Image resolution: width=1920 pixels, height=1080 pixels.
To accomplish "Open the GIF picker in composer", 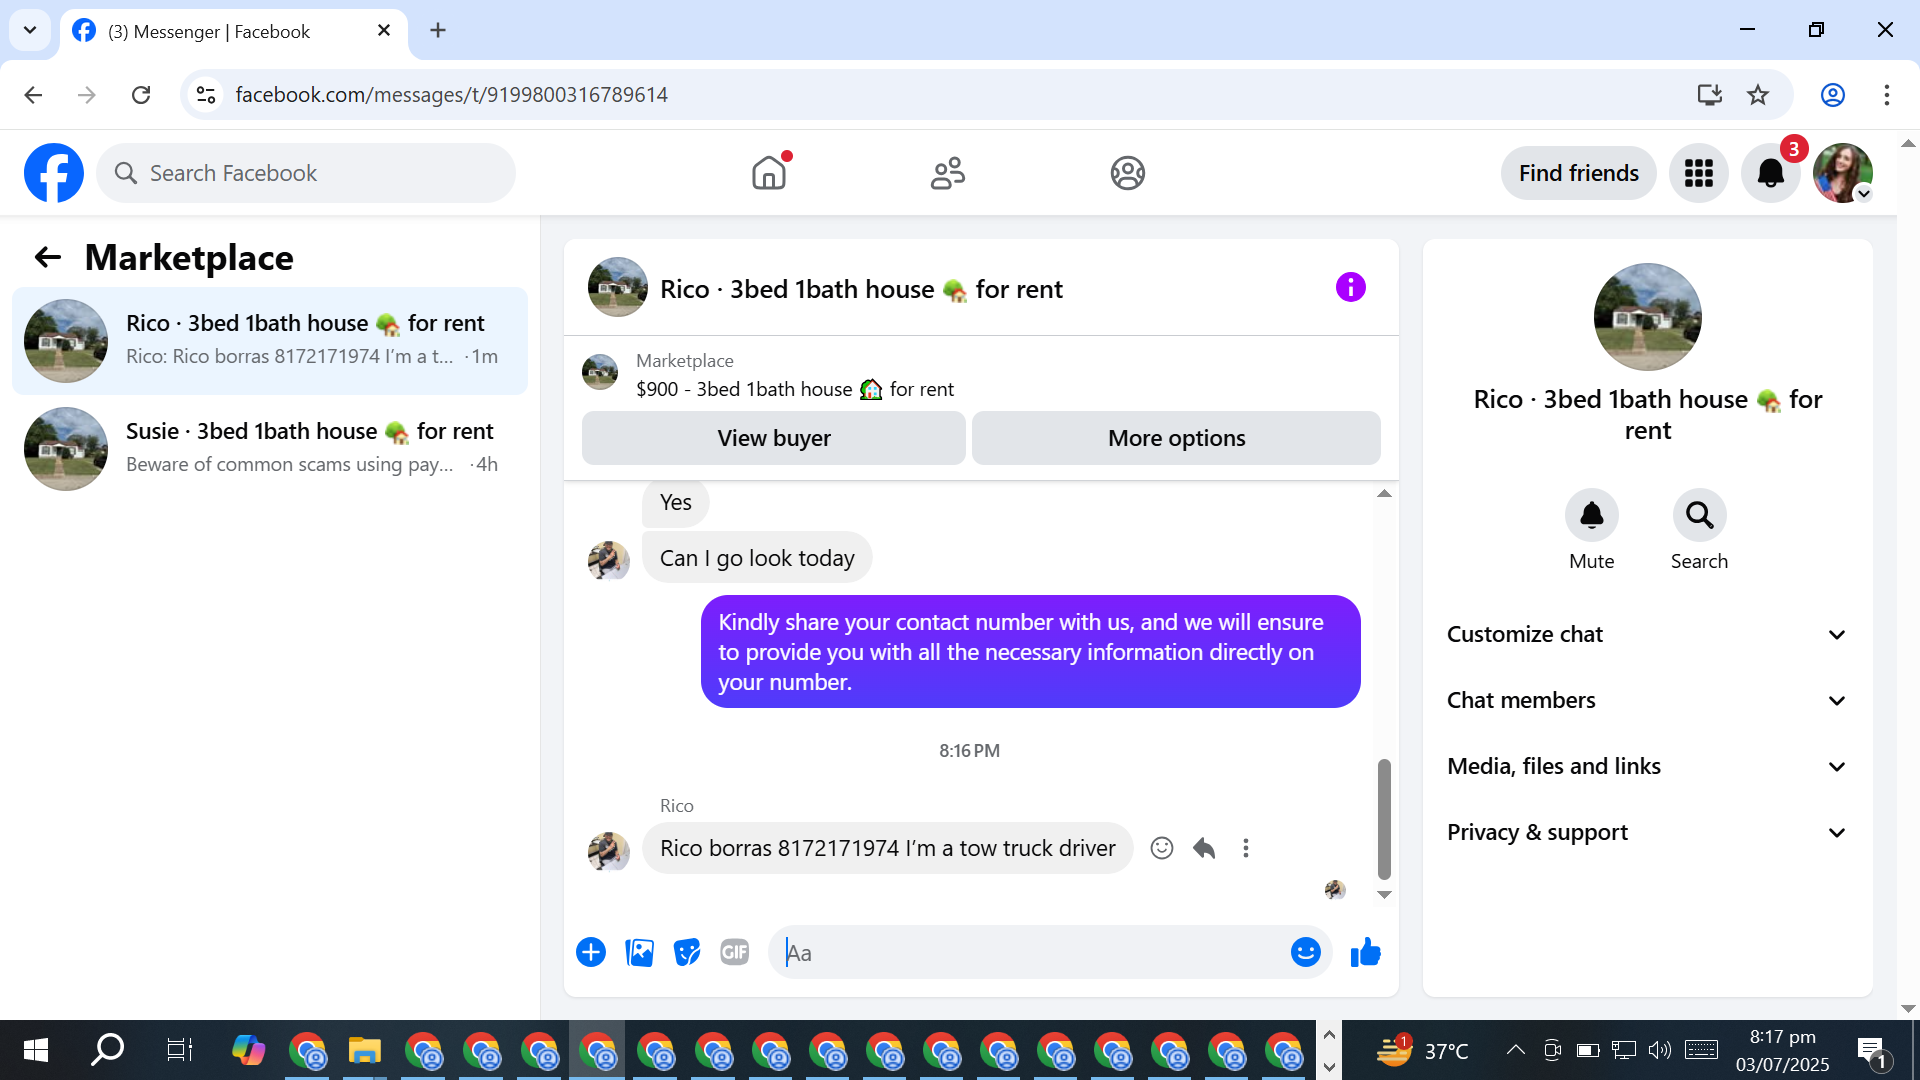I will point(735,952).
